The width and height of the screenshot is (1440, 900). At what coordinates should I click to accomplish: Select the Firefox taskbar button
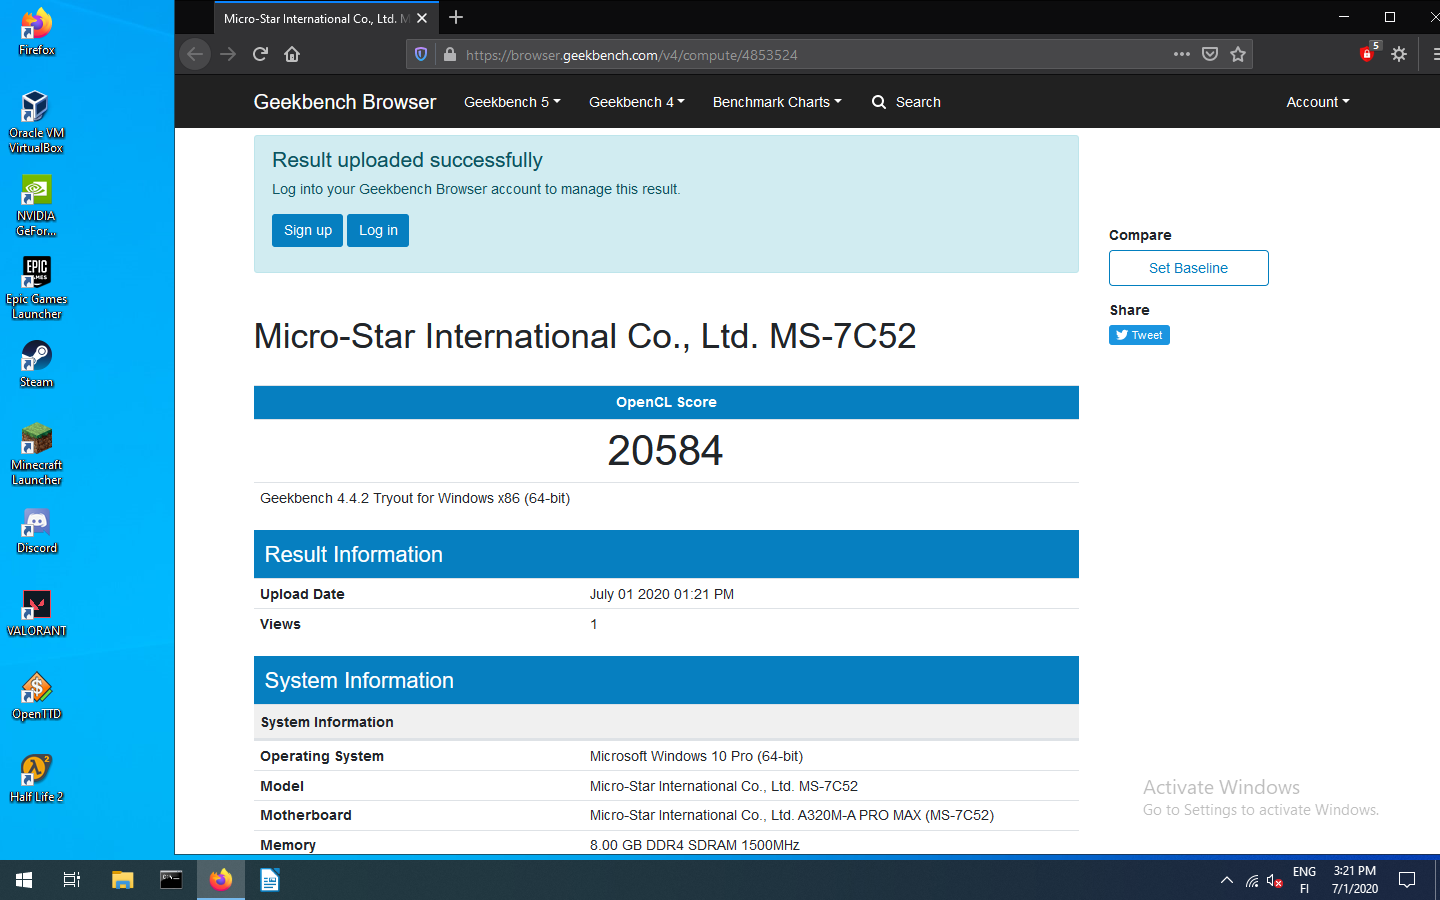[x=220, y=880]
